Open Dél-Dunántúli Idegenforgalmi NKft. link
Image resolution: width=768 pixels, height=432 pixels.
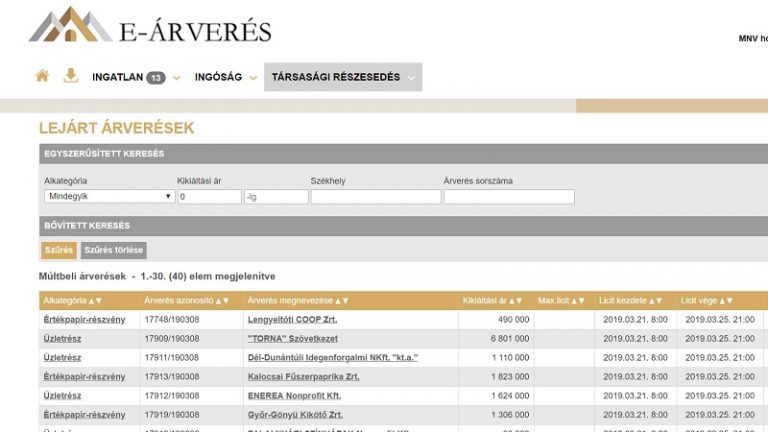[x=333, y=358]
